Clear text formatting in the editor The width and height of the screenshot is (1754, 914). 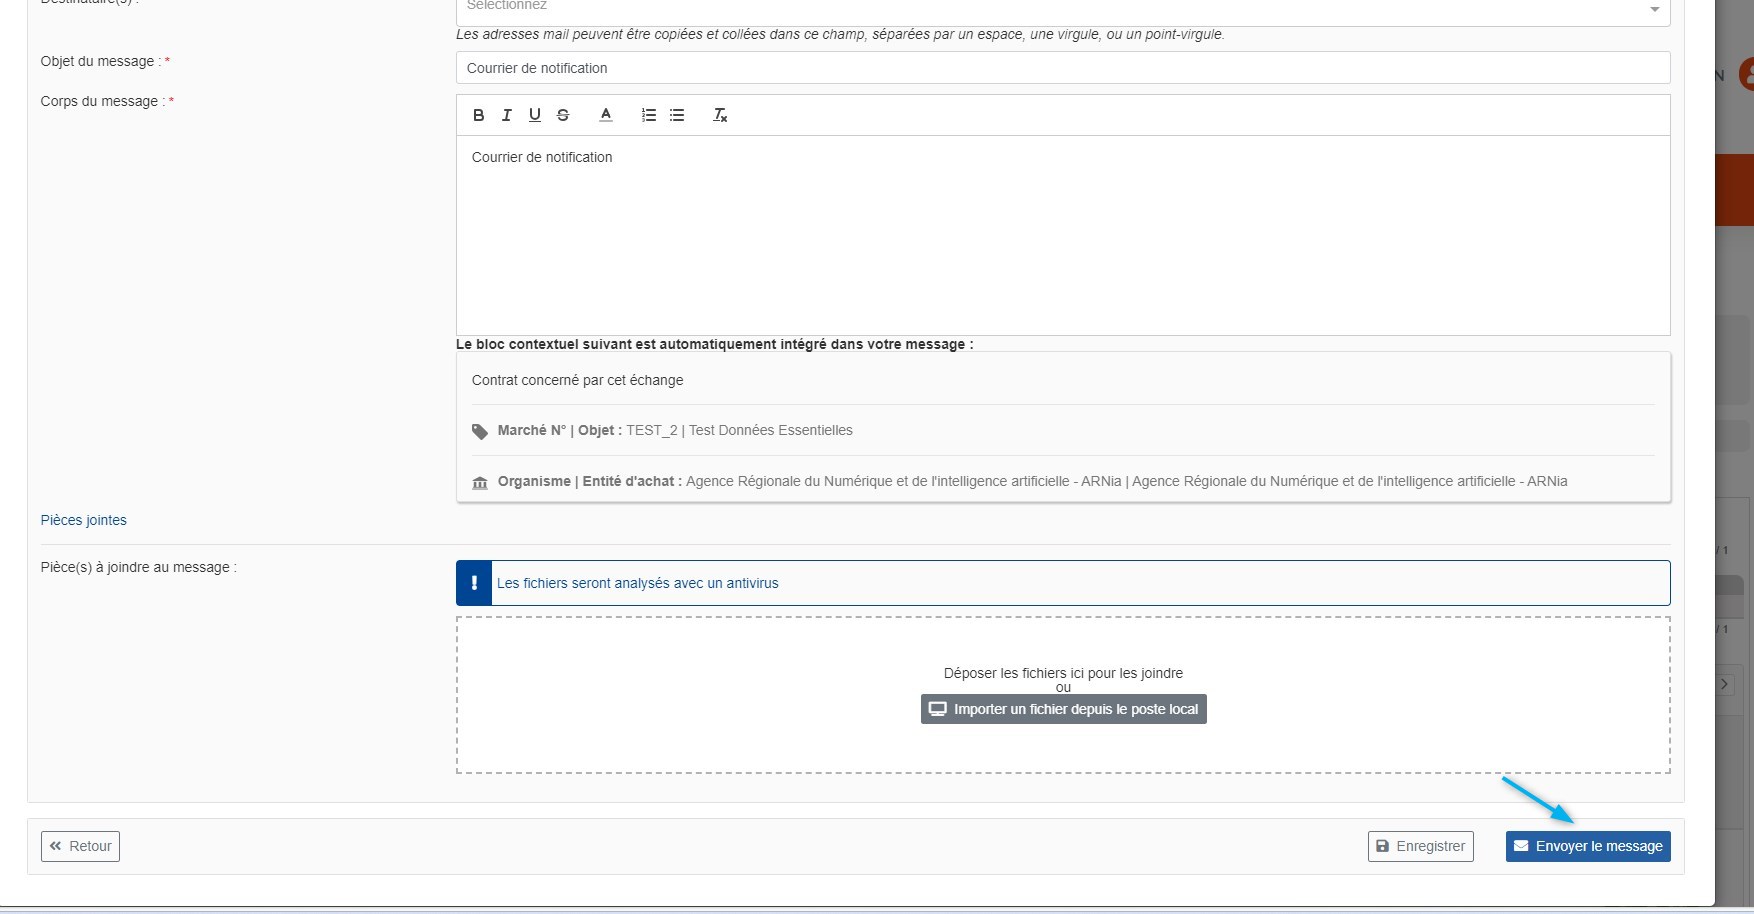click(720, 115)
